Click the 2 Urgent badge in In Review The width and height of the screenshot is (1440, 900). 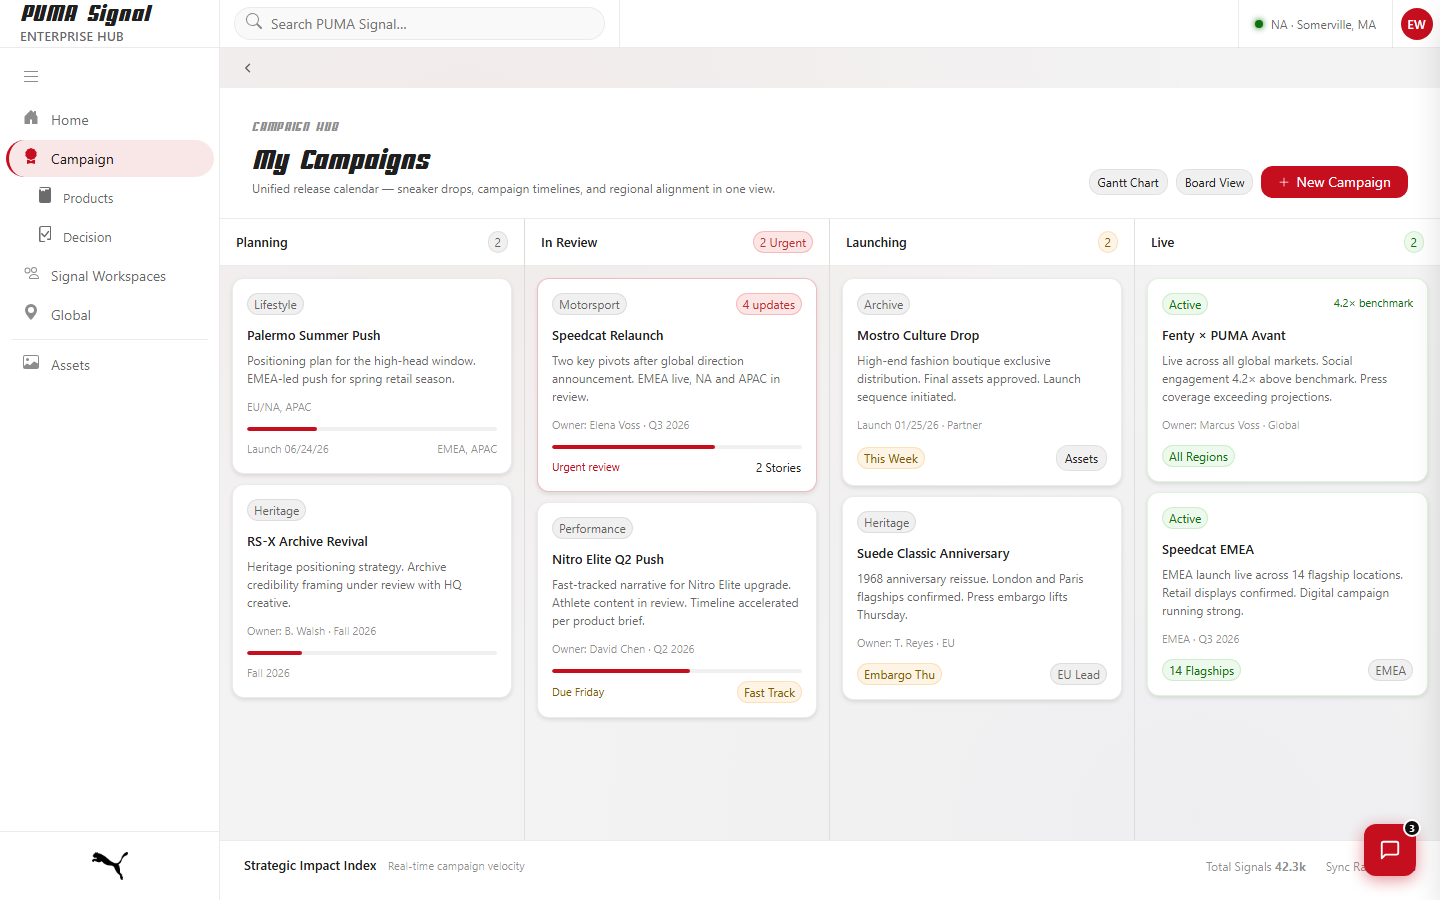point(782,242)
